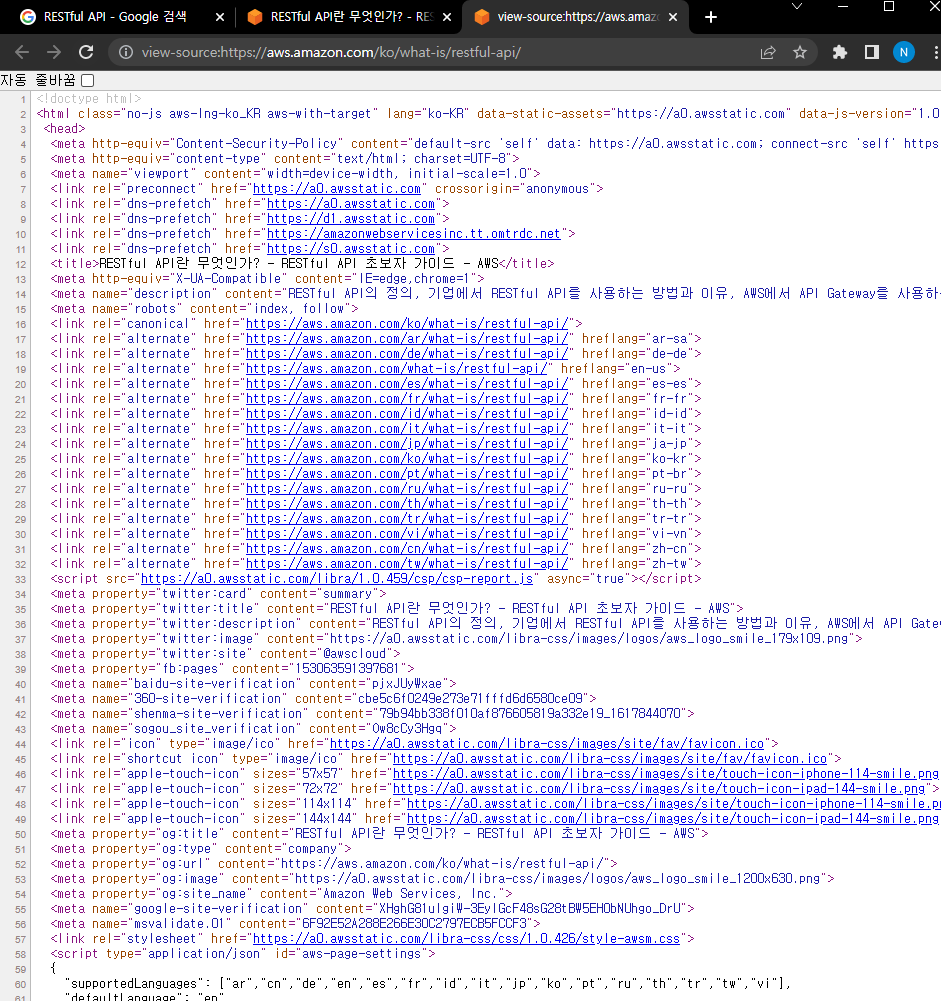Screen dimensions: 941x1001
Task: Close the RESTful API란 무엇인가 tab
Action: click(447, 17)
